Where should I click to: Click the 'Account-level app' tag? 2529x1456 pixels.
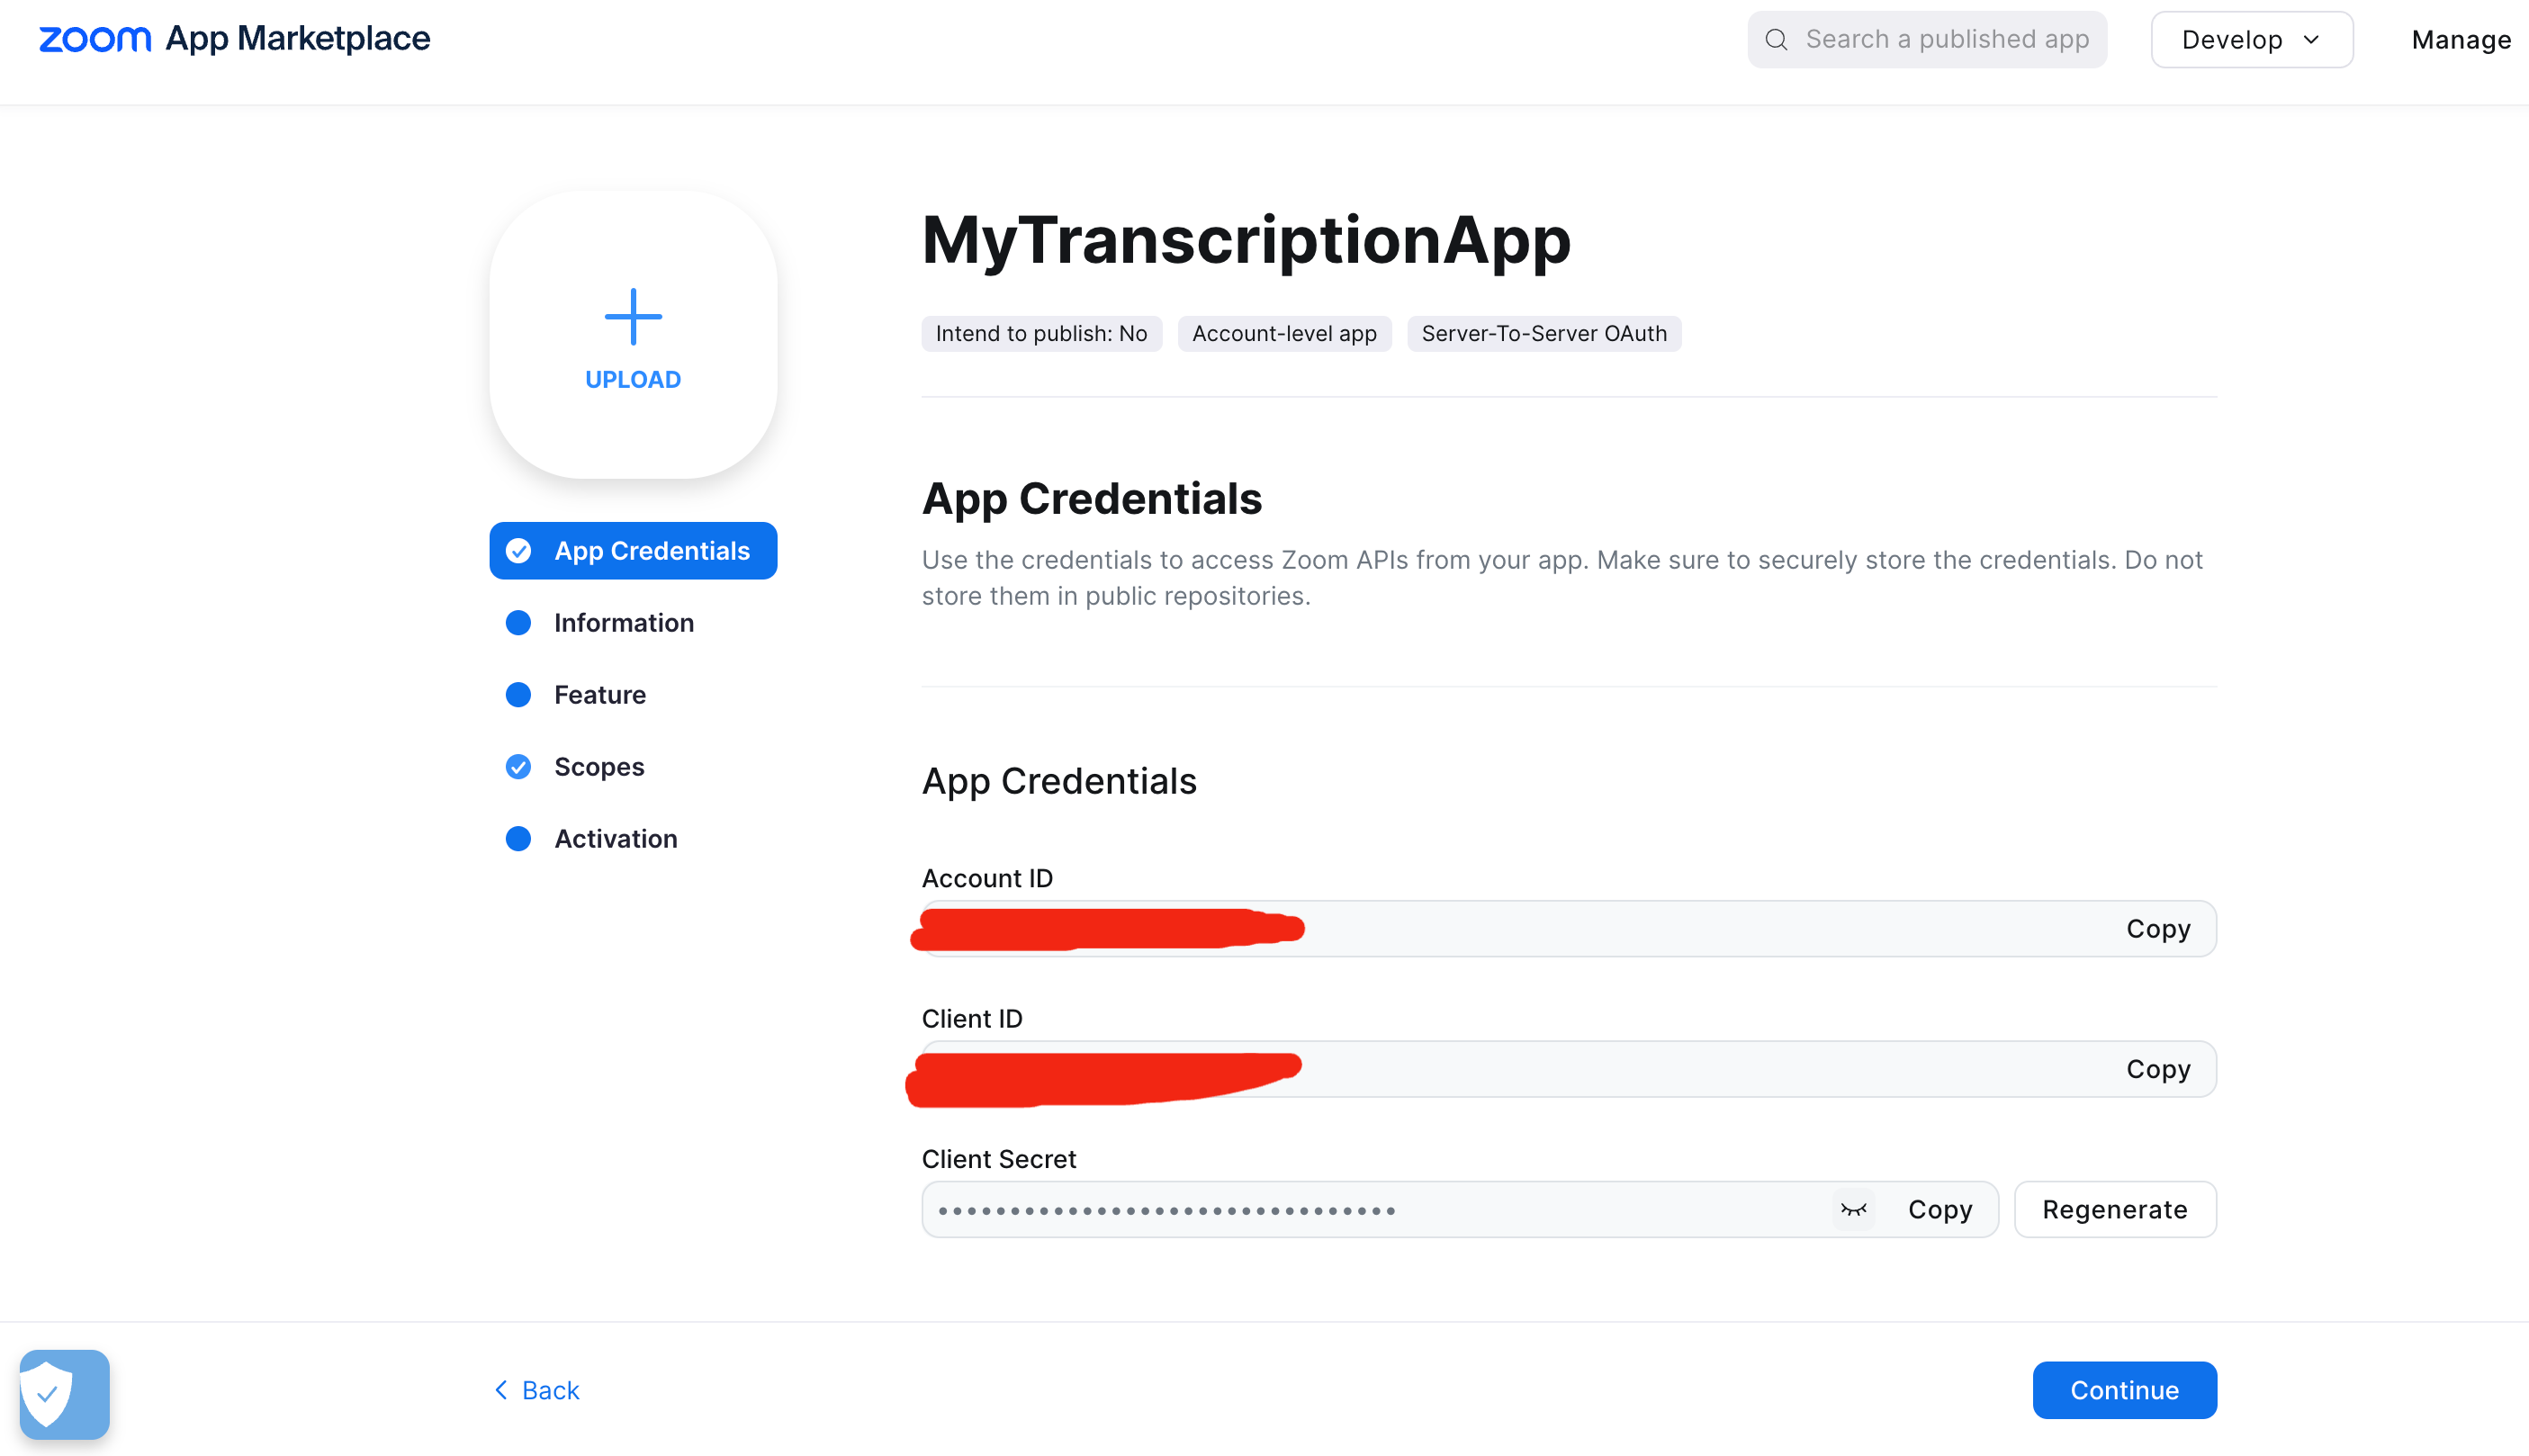(x=1284, y=334)
